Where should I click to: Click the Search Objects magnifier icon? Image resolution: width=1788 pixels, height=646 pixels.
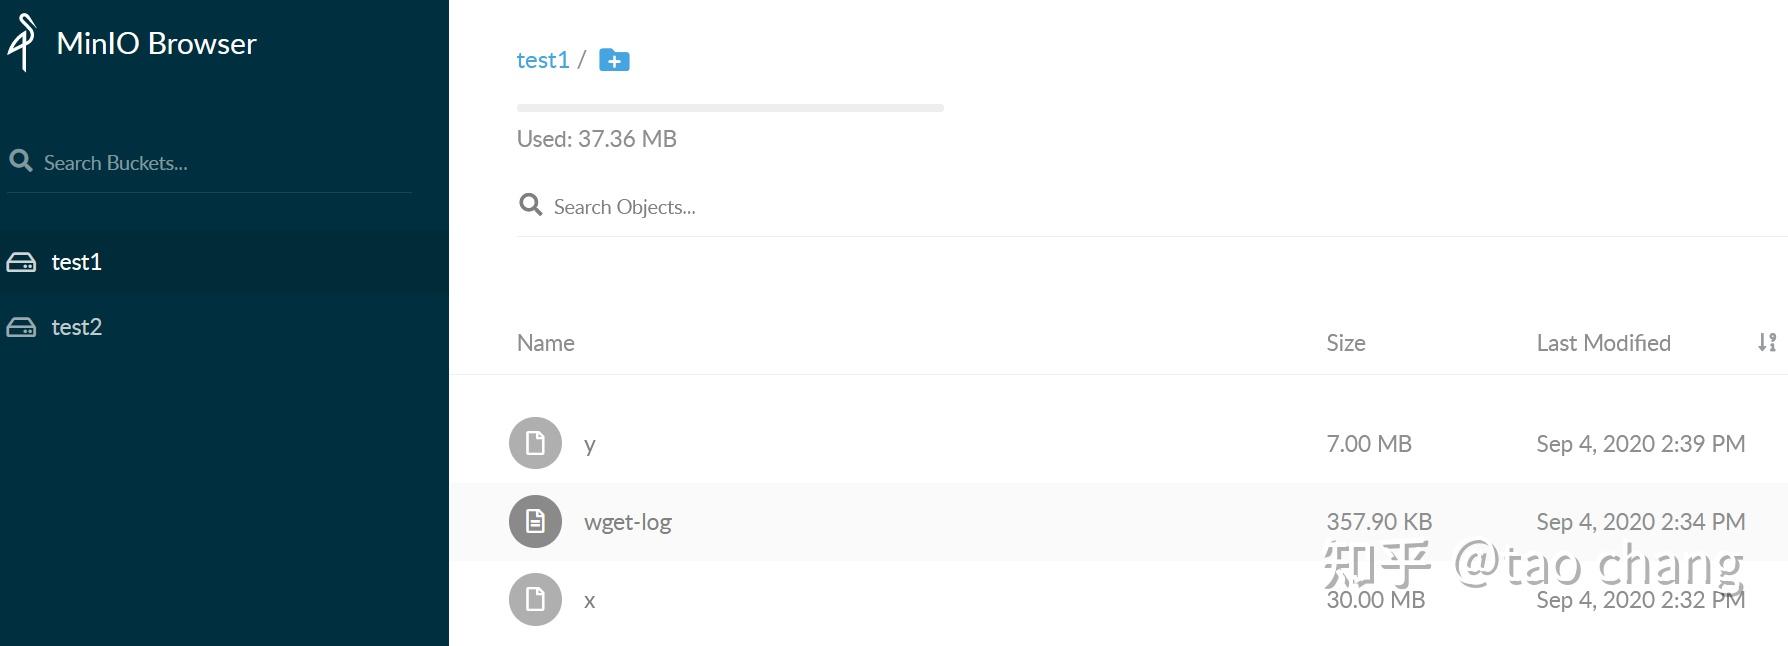530,205
